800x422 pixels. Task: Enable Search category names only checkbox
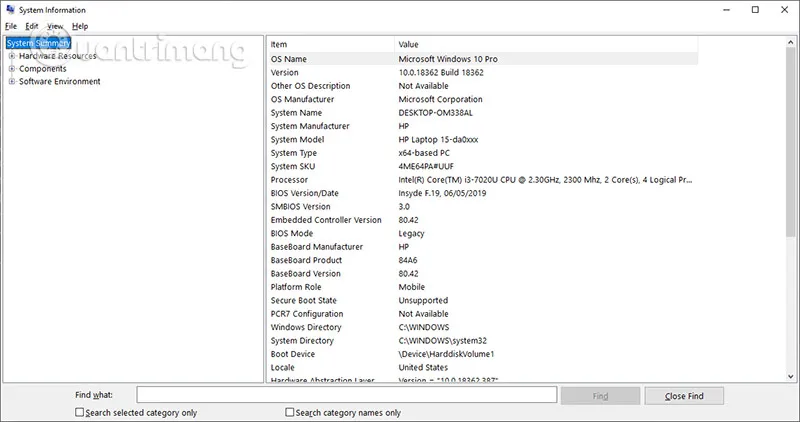[x=291, y=412]
